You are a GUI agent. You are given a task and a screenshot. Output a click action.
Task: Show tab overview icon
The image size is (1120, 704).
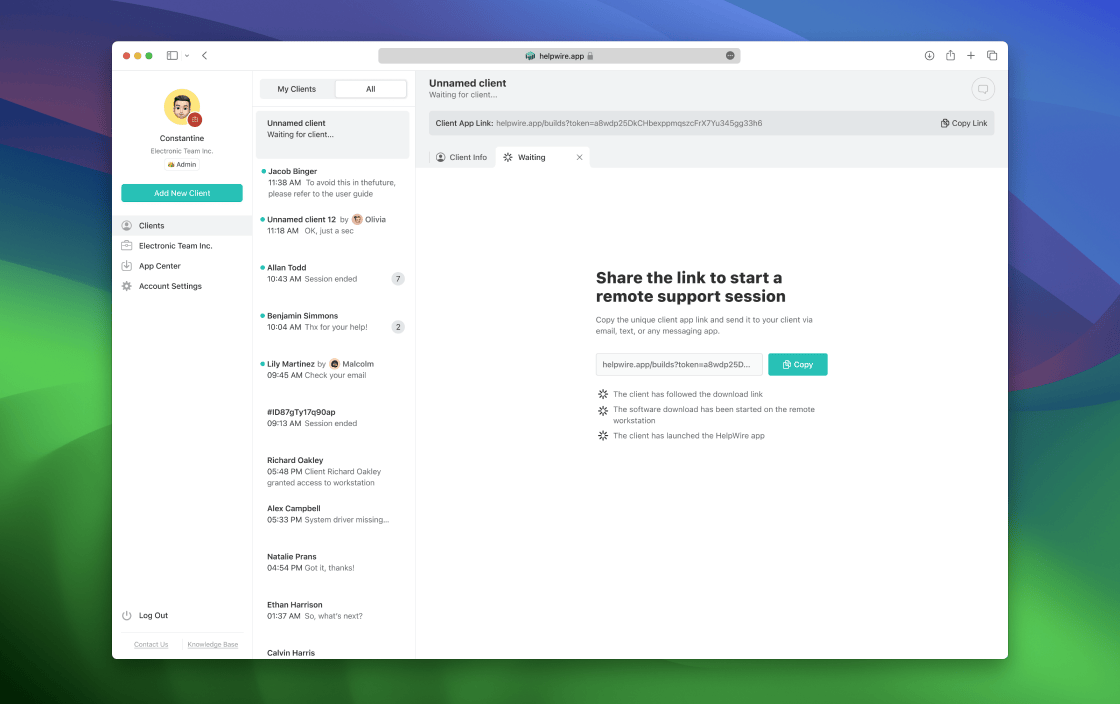(x=992, y=56)
